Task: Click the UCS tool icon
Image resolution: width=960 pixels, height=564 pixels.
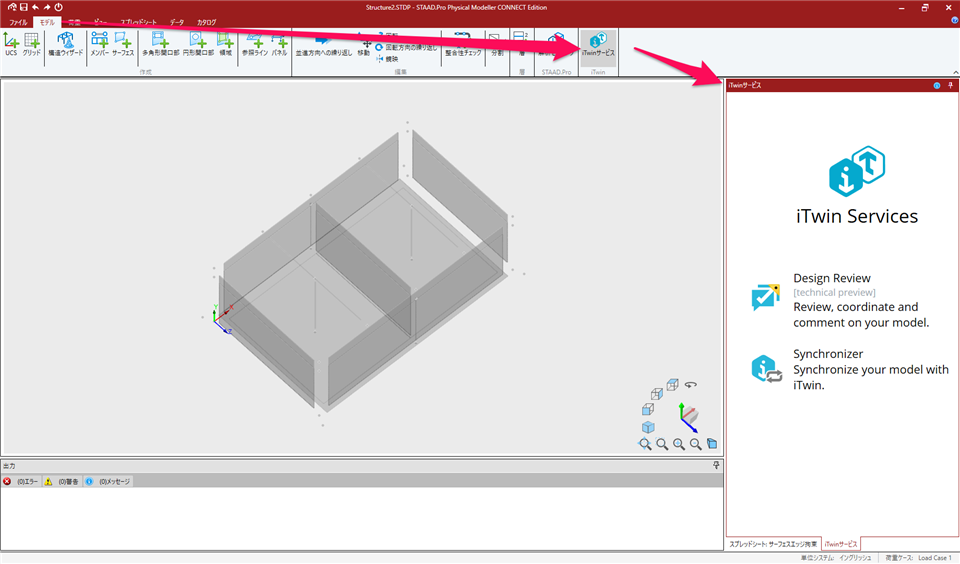Action: pyautogui.click(x=10, y=43)
